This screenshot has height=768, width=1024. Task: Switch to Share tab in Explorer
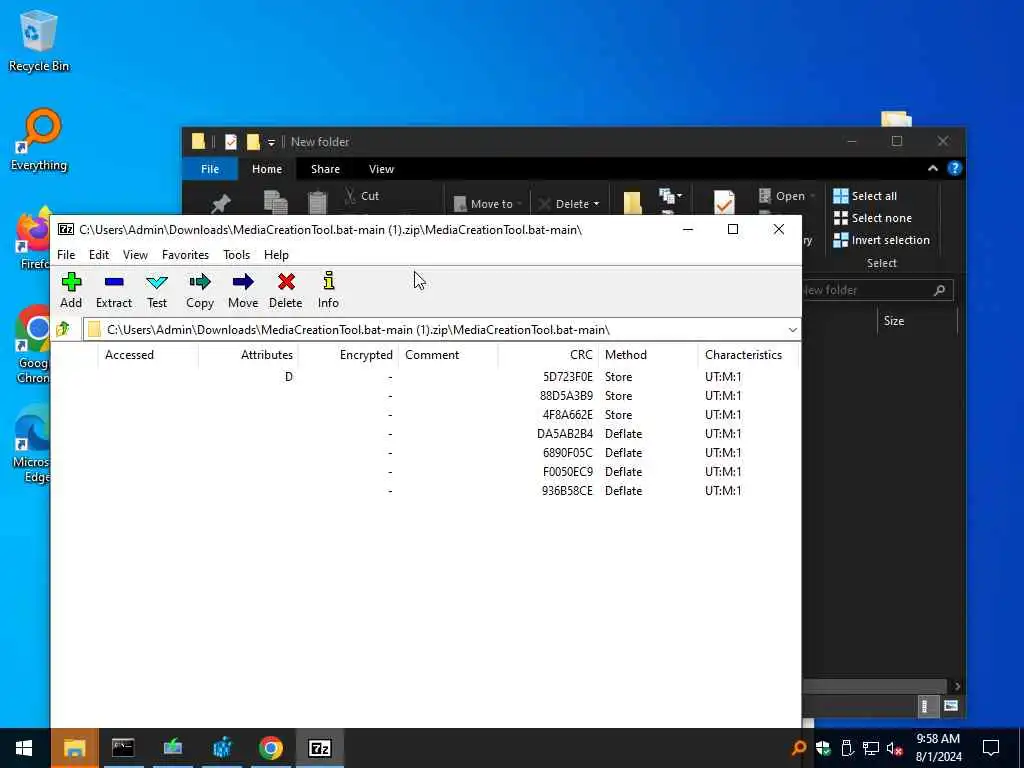pos(325,169)
